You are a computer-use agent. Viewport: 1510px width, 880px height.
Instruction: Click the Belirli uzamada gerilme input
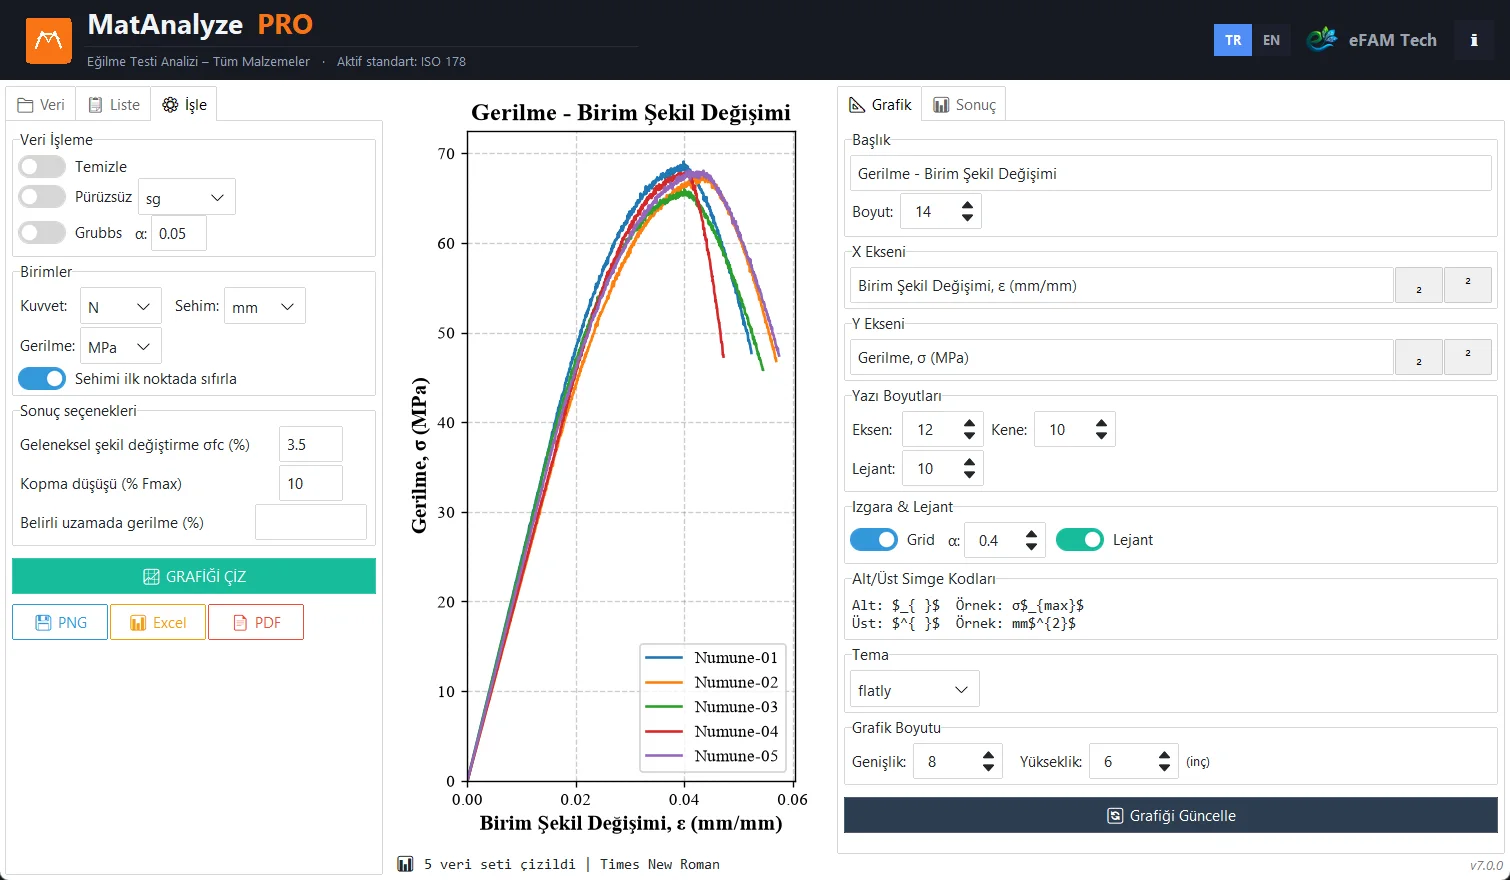pos(311,522)
